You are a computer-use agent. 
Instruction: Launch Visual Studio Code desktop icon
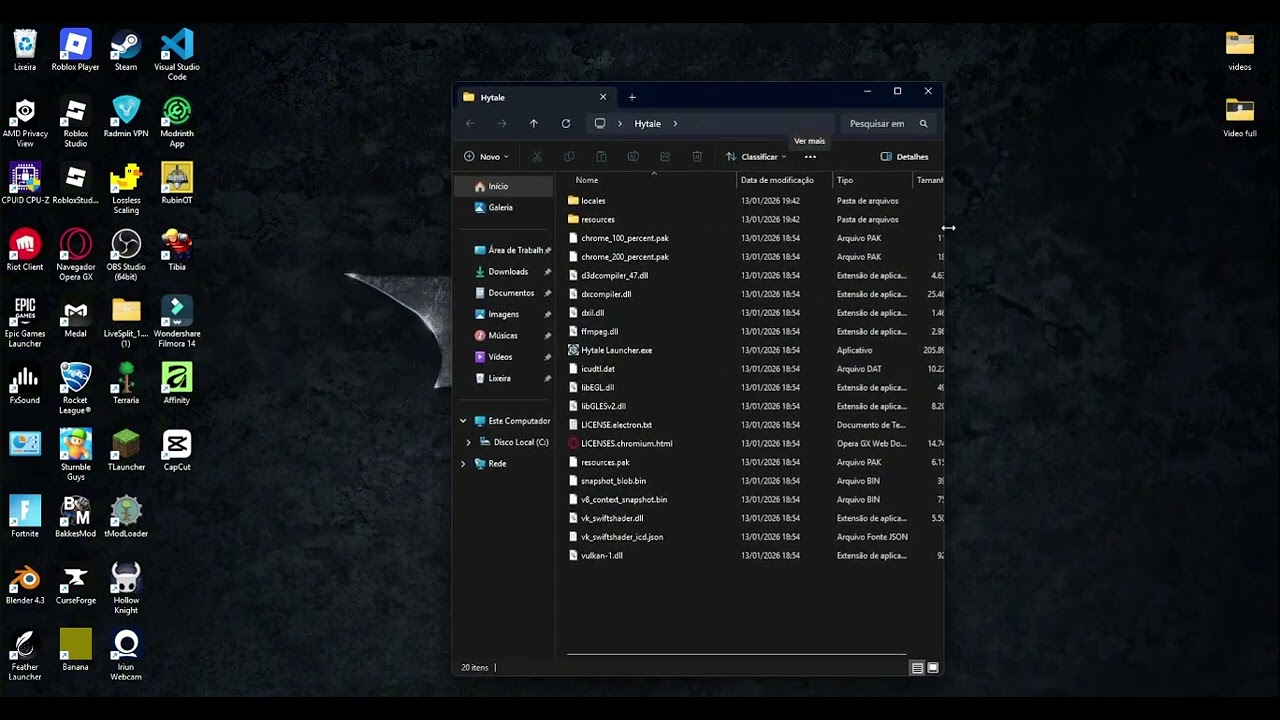tap(177, 55)
